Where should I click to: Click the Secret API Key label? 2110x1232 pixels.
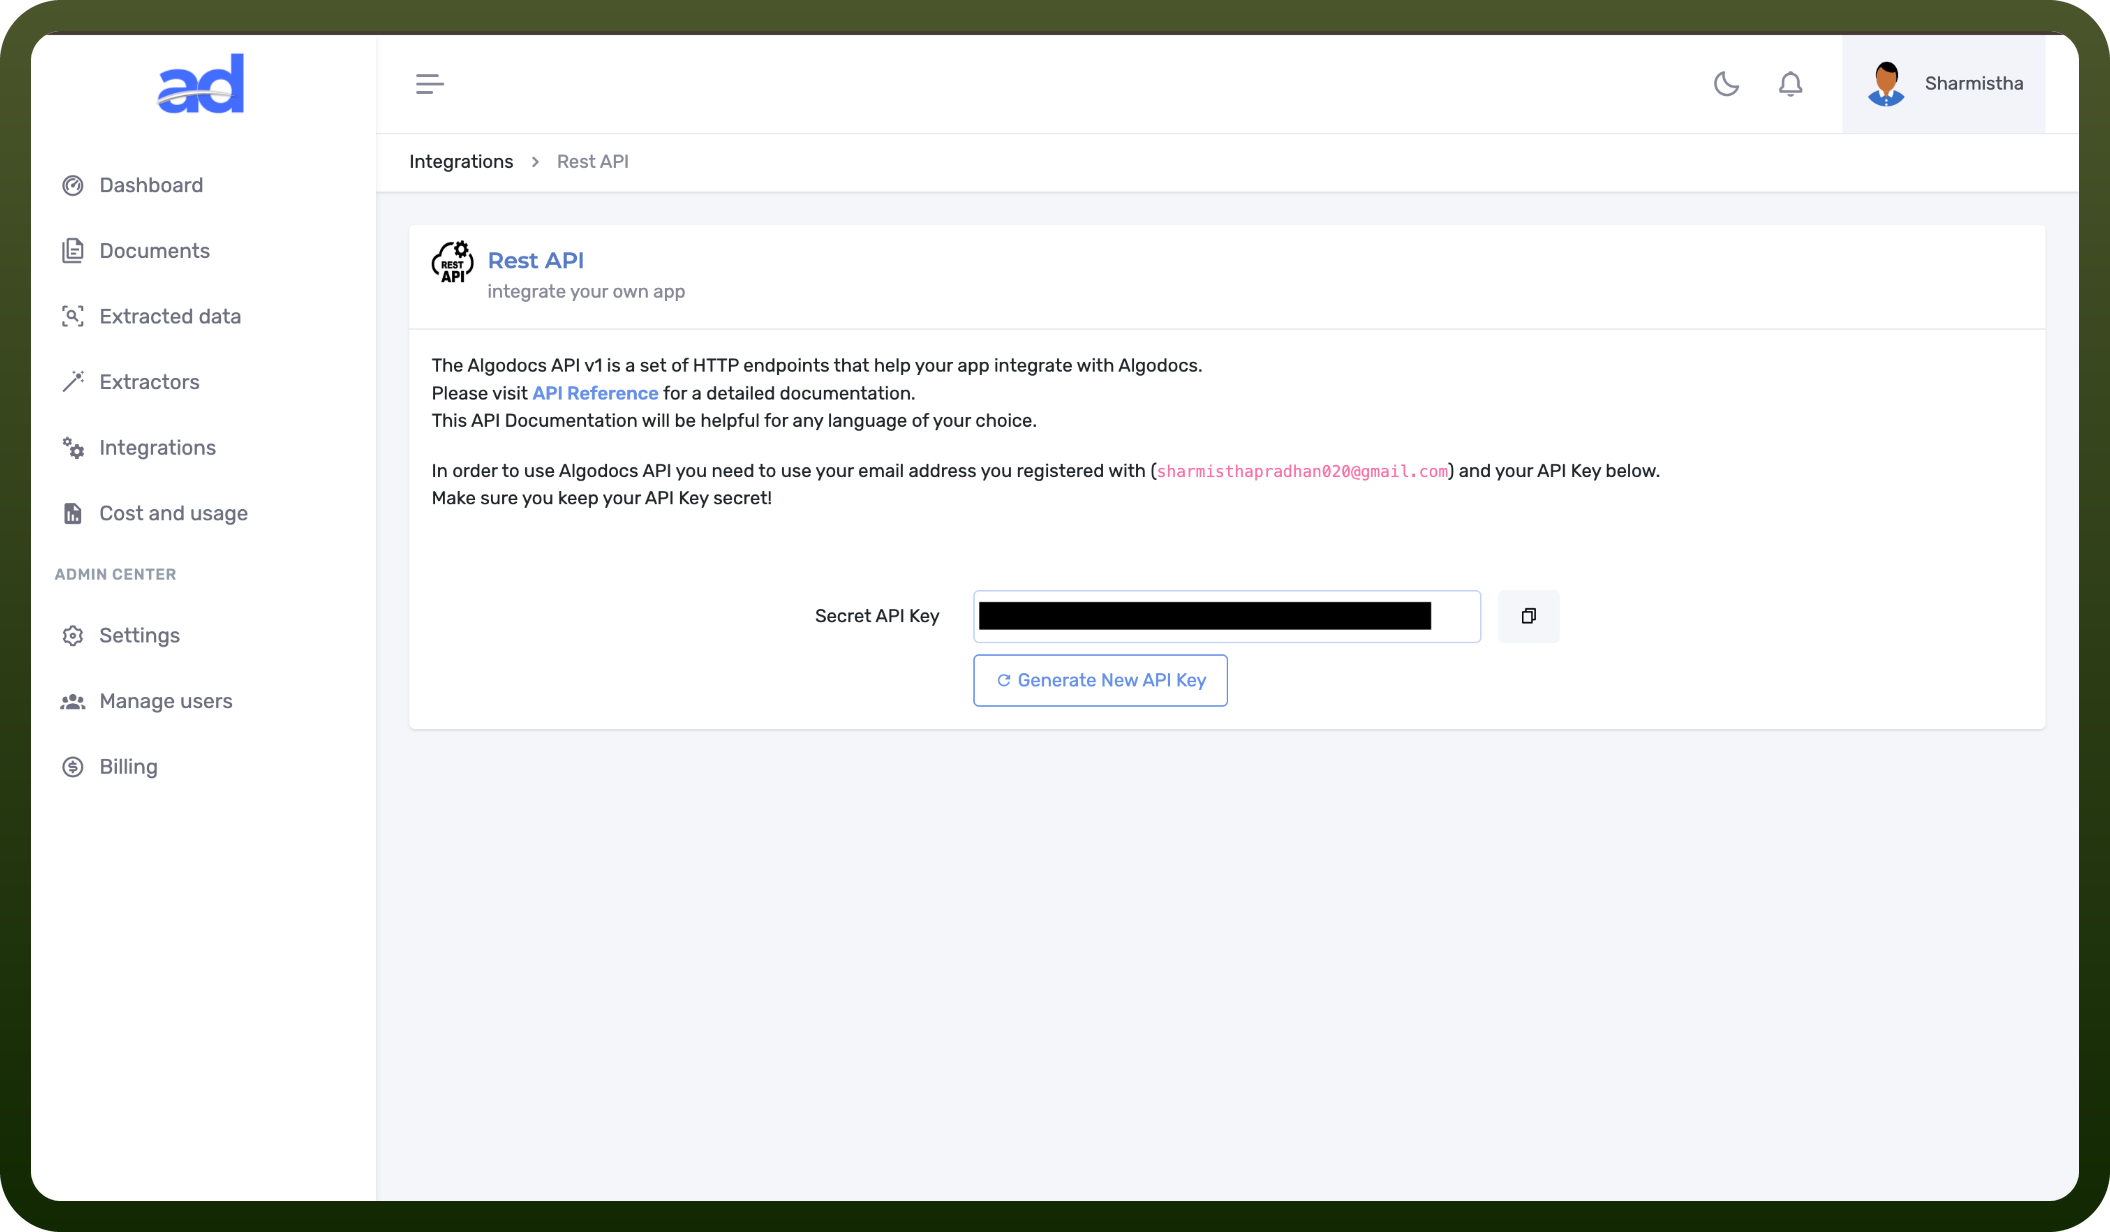[x=877, y=617]
